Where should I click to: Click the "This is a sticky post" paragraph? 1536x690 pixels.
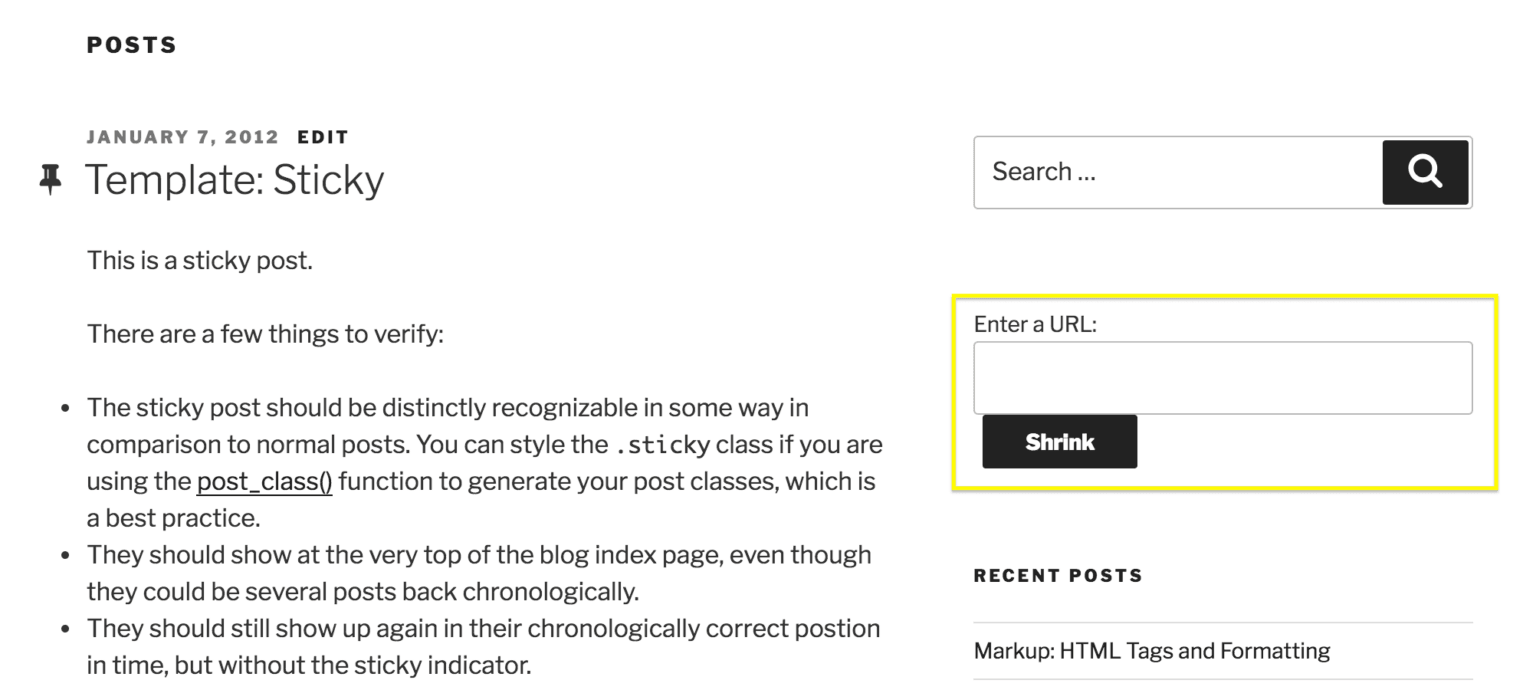(198, 260)
